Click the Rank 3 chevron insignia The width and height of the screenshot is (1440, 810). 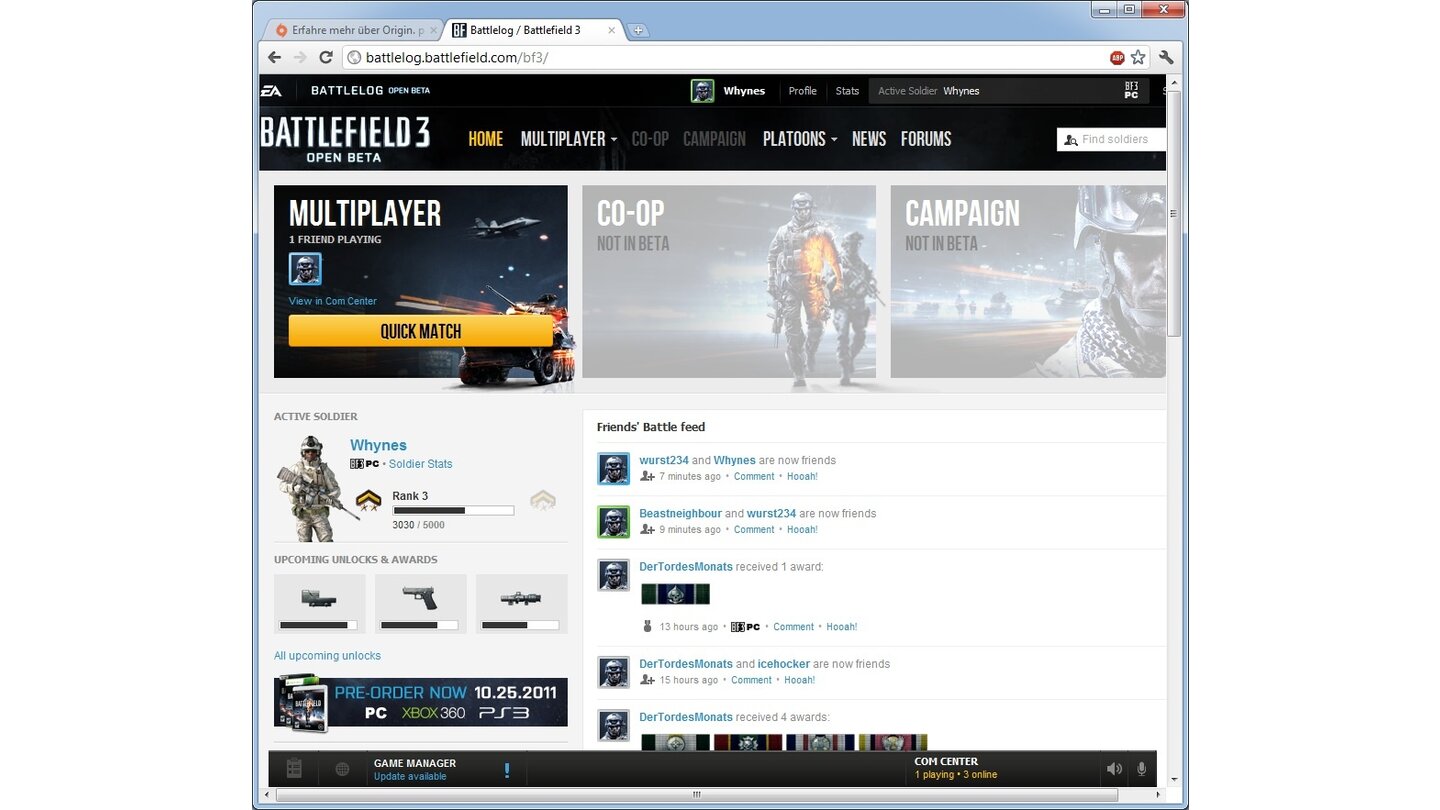point(369,500)
